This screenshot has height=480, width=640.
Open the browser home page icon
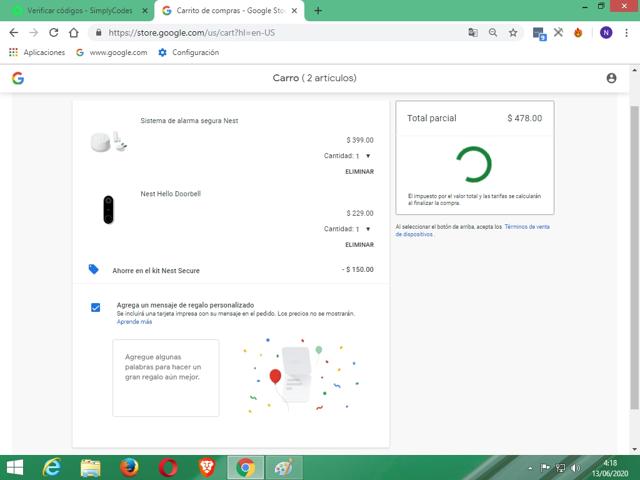click(73, 33)
